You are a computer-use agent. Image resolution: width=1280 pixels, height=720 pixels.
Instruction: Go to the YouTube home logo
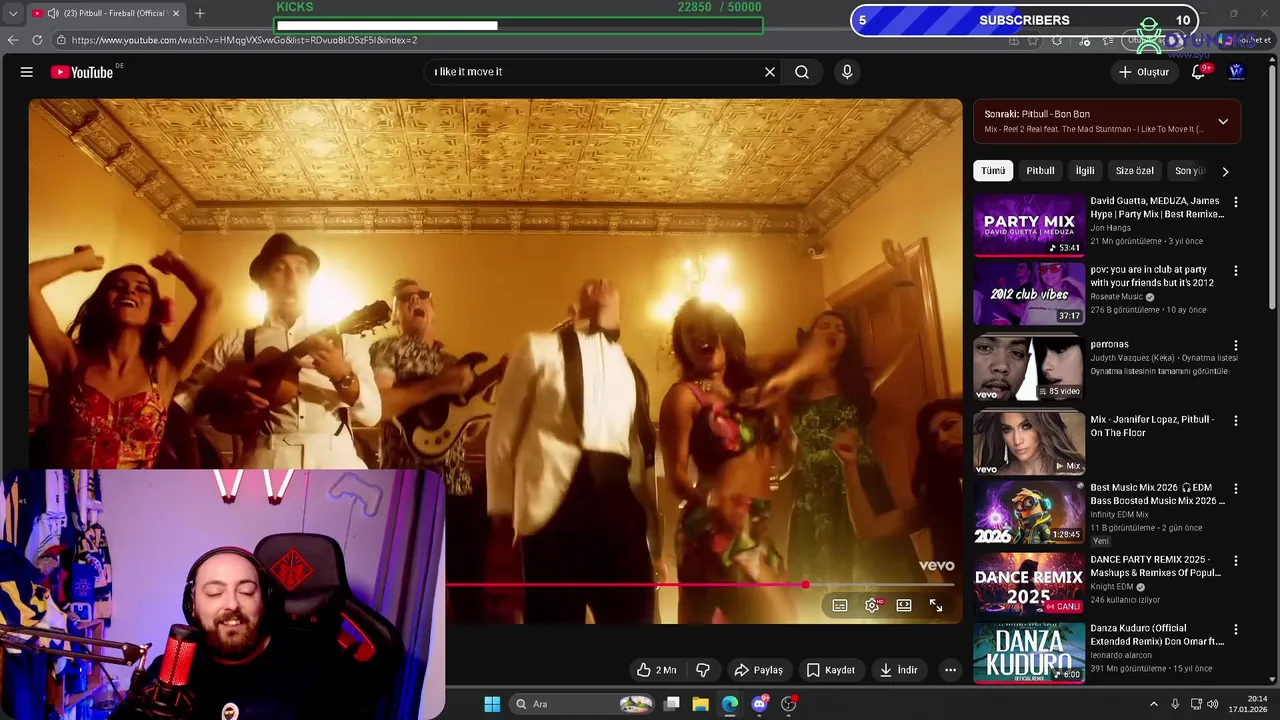pos(82,72)
